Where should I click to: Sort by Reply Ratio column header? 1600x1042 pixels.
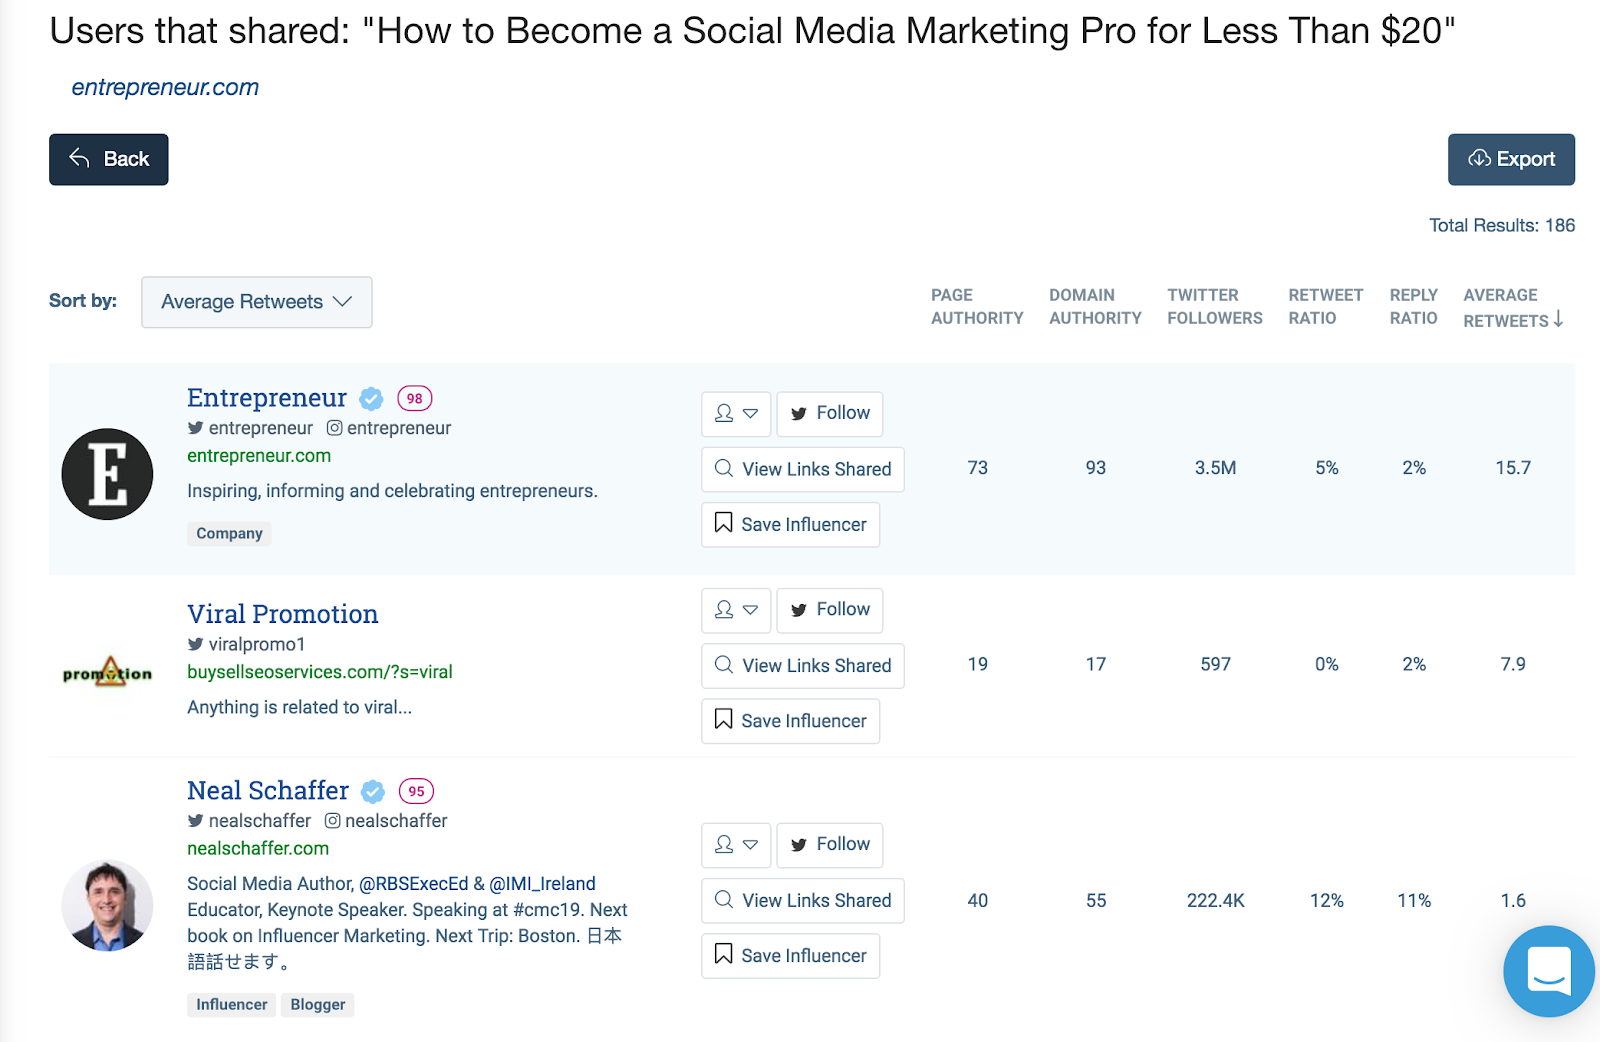[x=1414, y=307]
